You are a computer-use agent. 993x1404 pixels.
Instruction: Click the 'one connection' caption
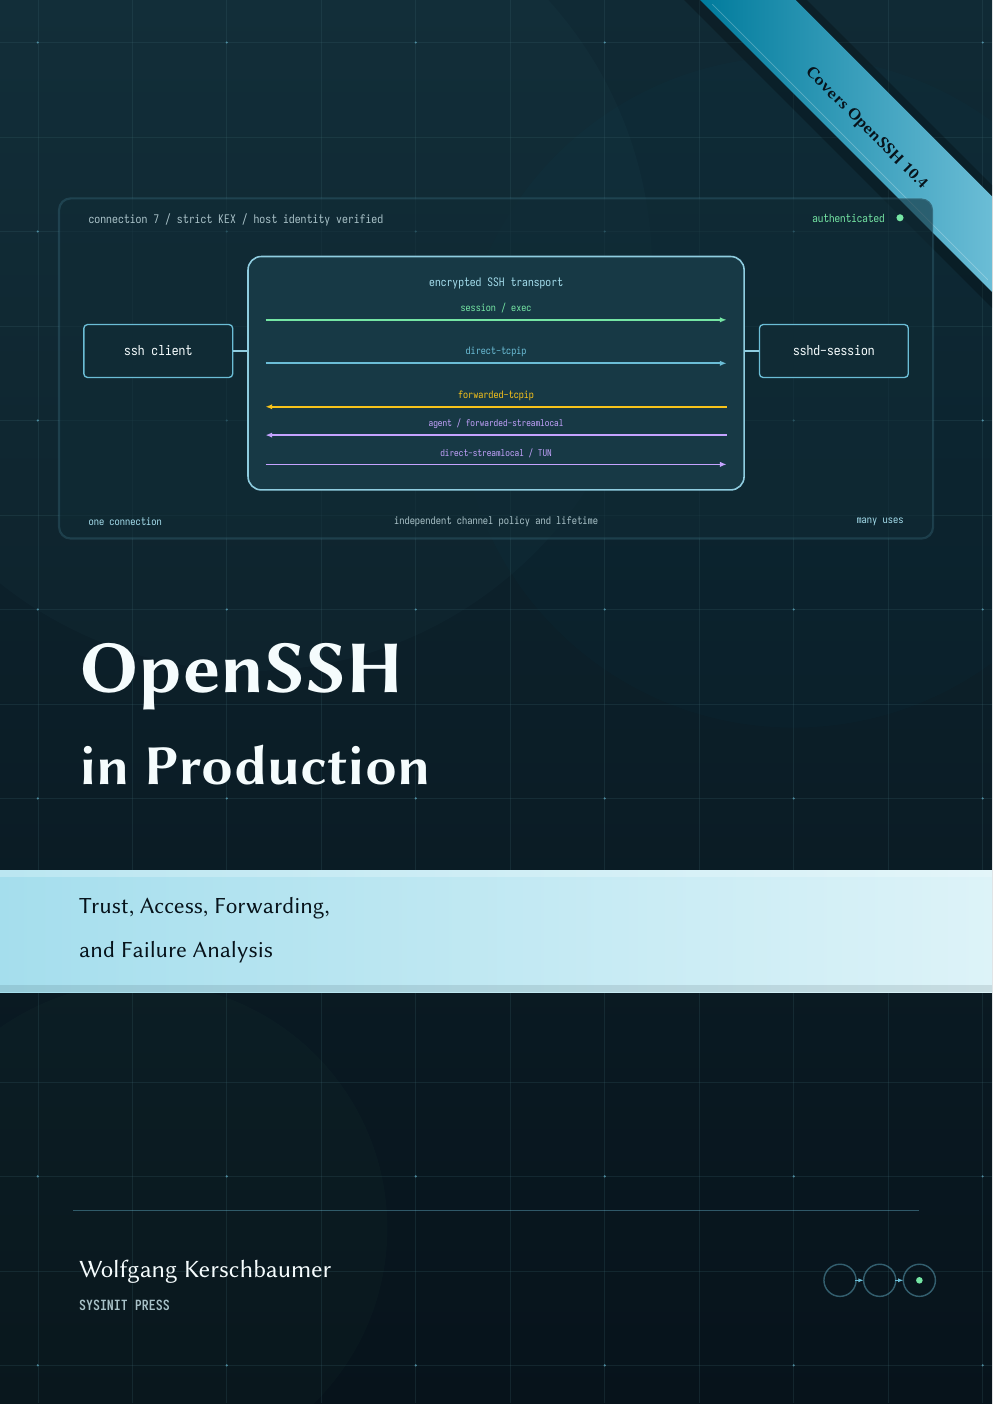(x=125, y=522)
